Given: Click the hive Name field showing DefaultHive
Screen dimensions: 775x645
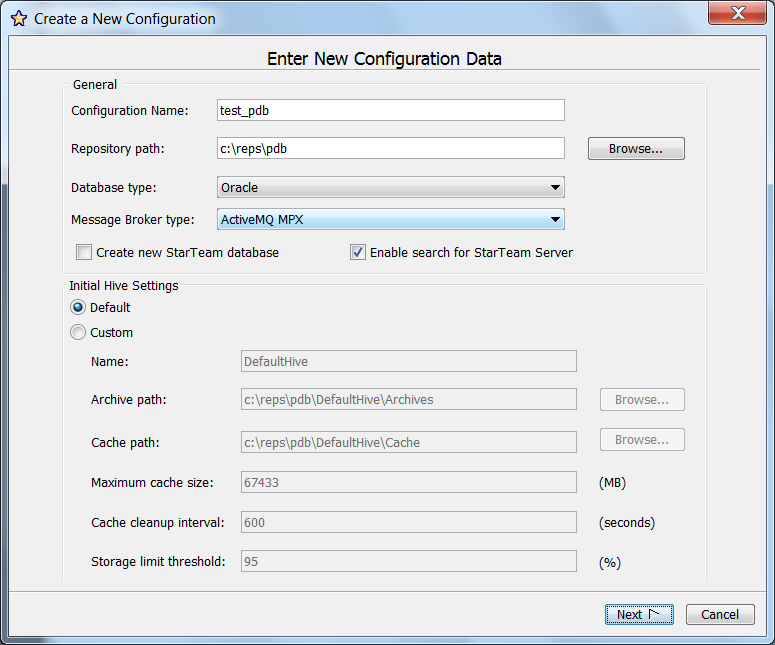Looking at the screenshot, I should coord(408,361).
